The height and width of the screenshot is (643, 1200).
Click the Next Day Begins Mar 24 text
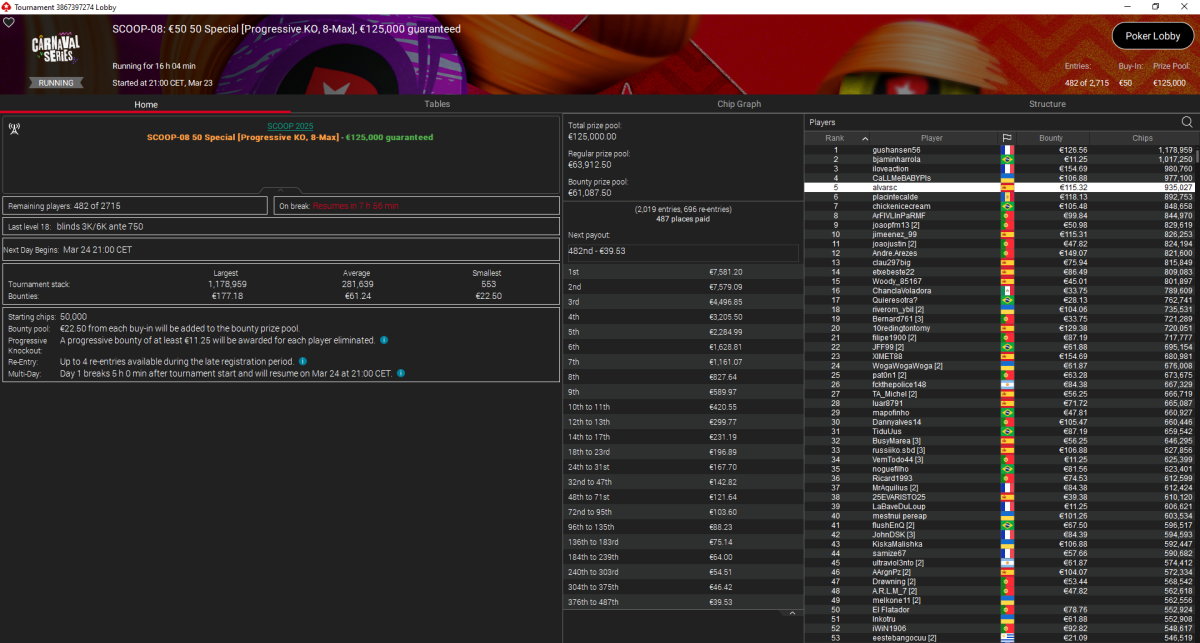point(69,250)
